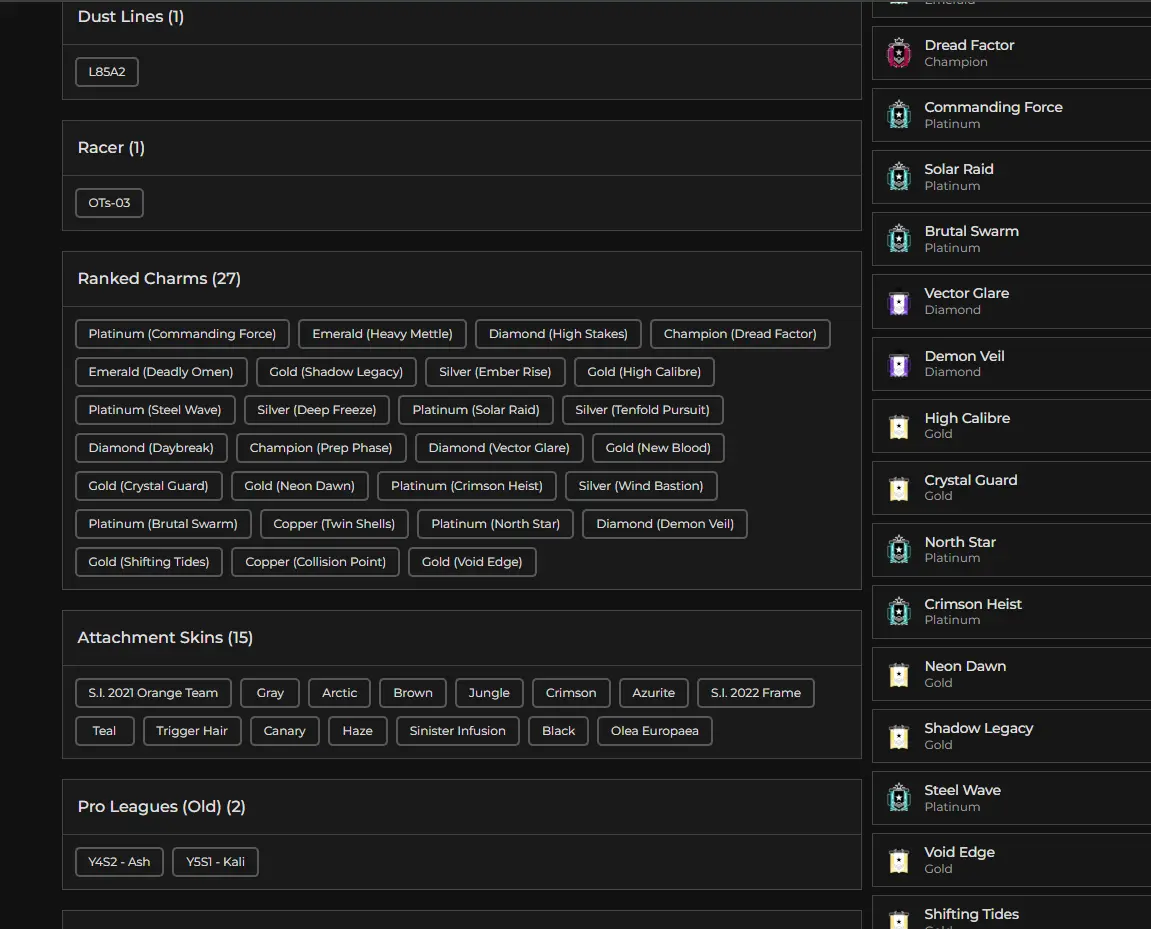Click the High Calibre Gold charm icon

tap(899, 426)
